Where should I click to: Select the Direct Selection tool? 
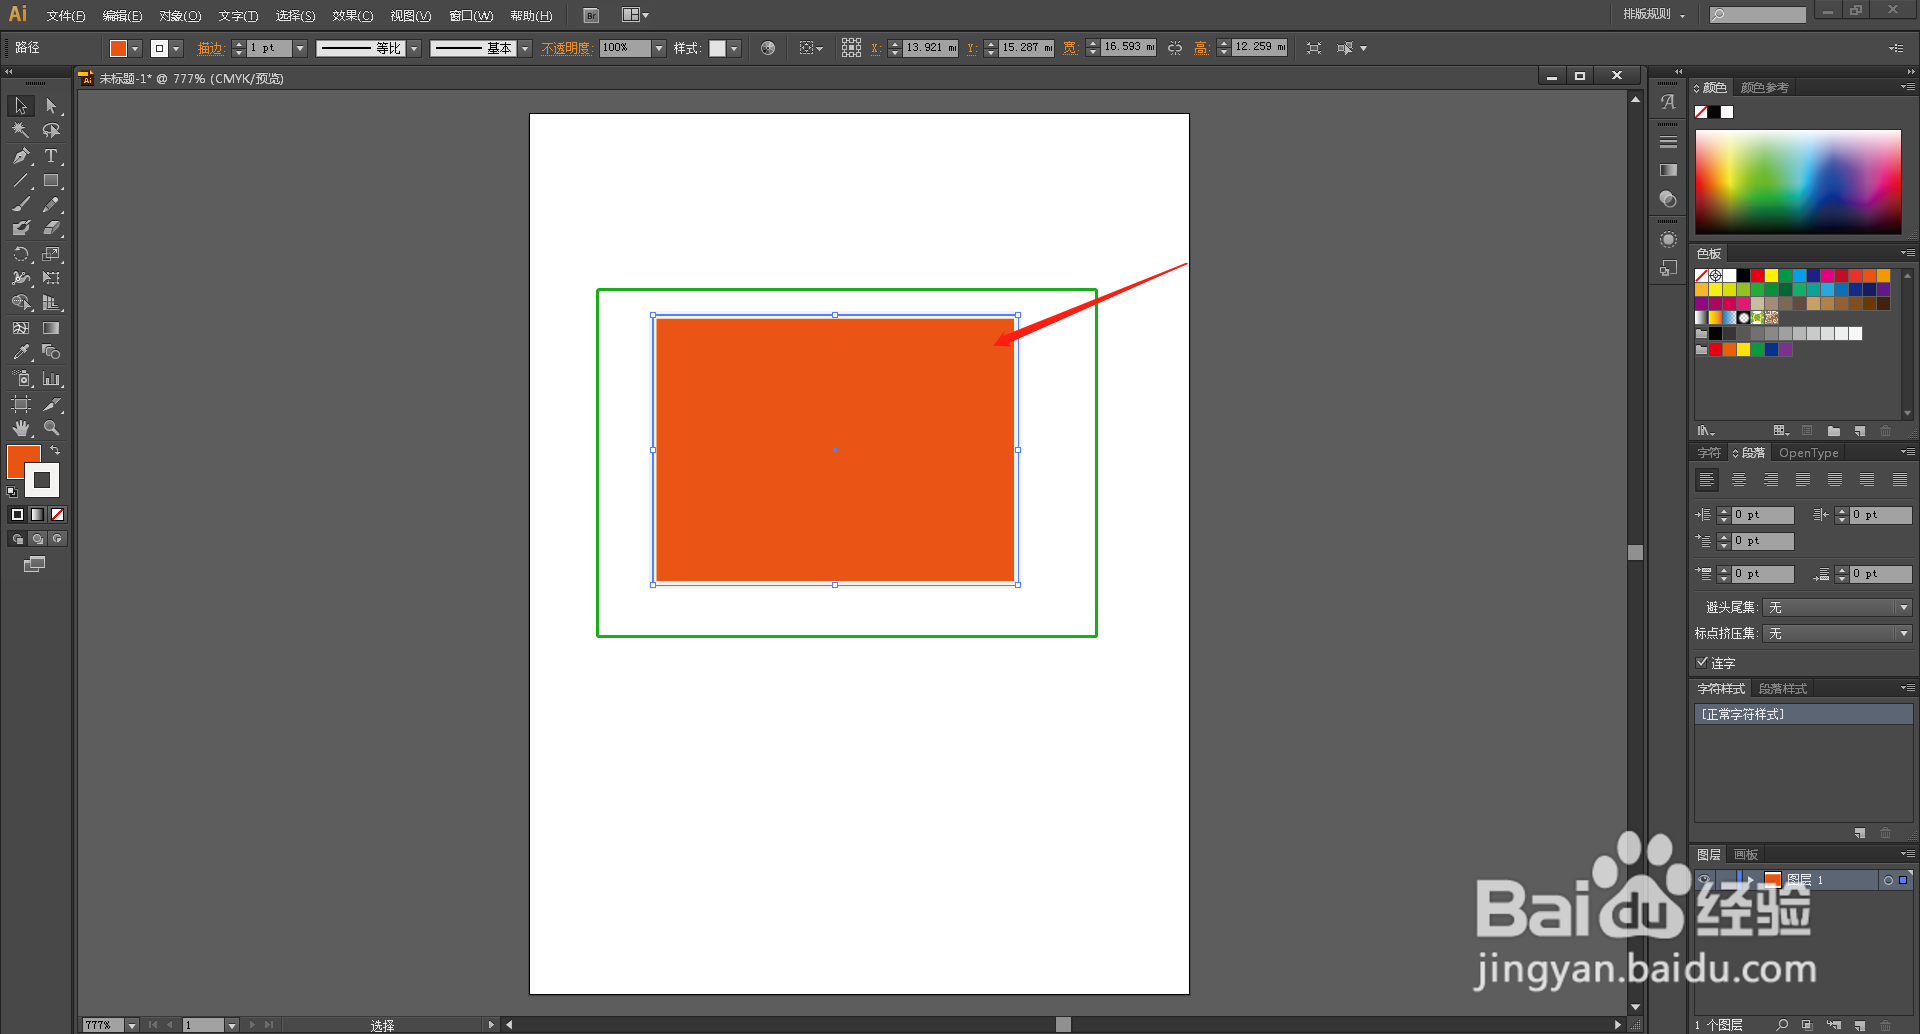(x=51, y=106)
